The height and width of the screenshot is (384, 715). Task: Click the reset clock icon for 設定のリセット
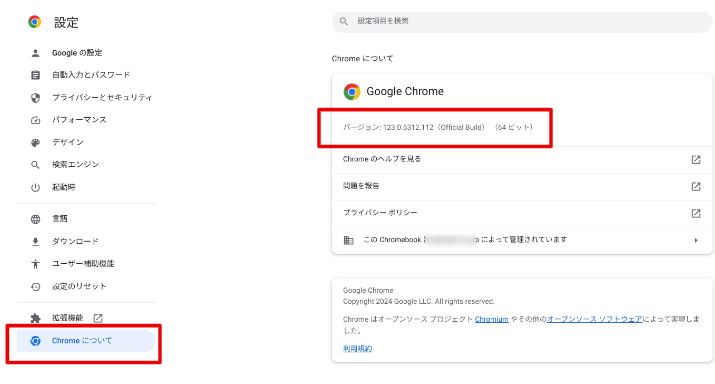[x=35, y=286]
